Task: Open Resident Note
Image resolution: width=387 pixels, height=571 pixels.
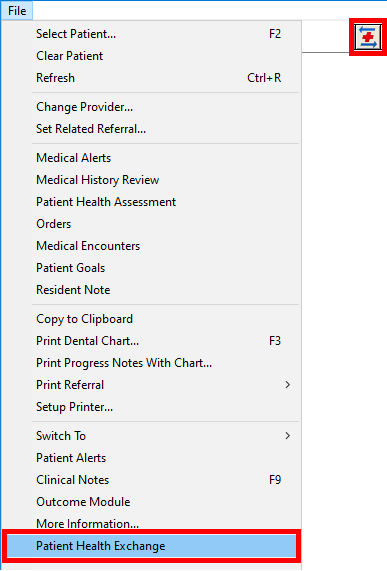Action: (151, 290)
